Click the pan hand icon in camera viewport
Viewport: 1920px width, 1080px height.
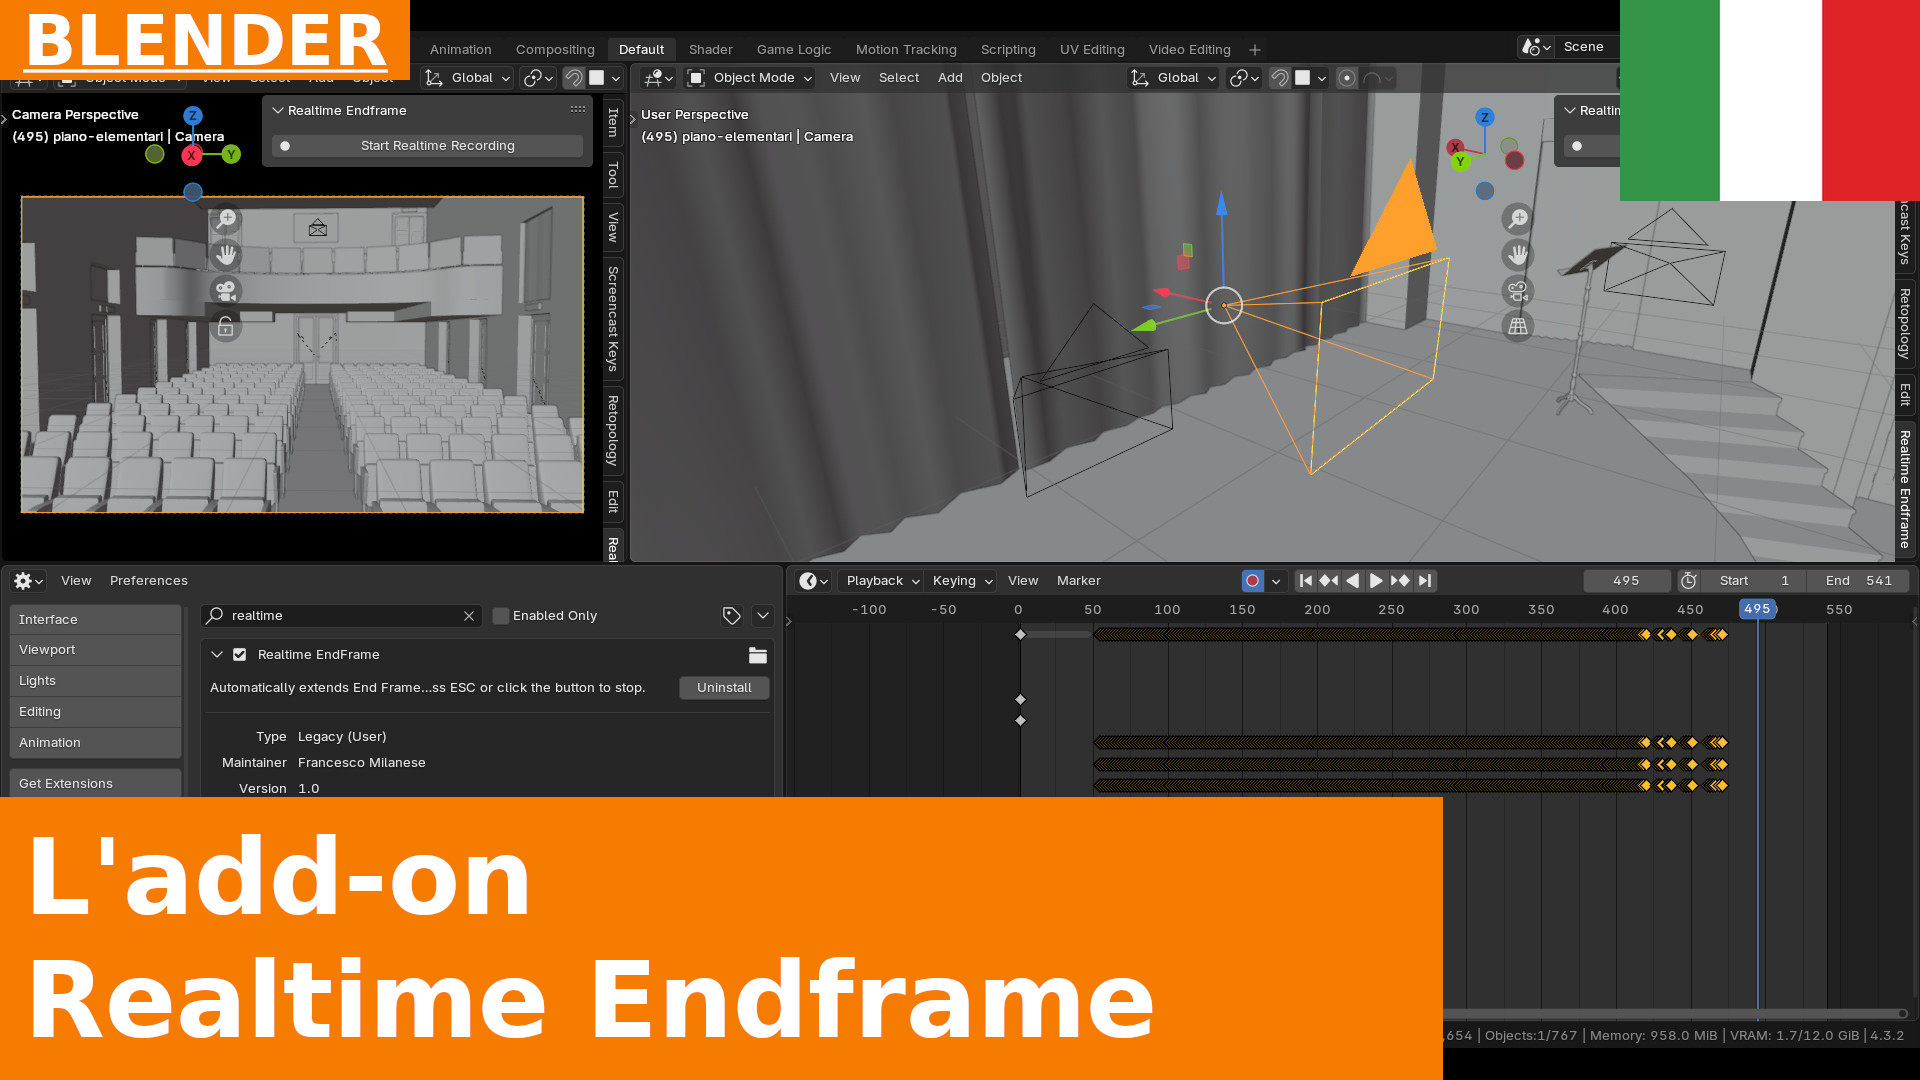226,255
